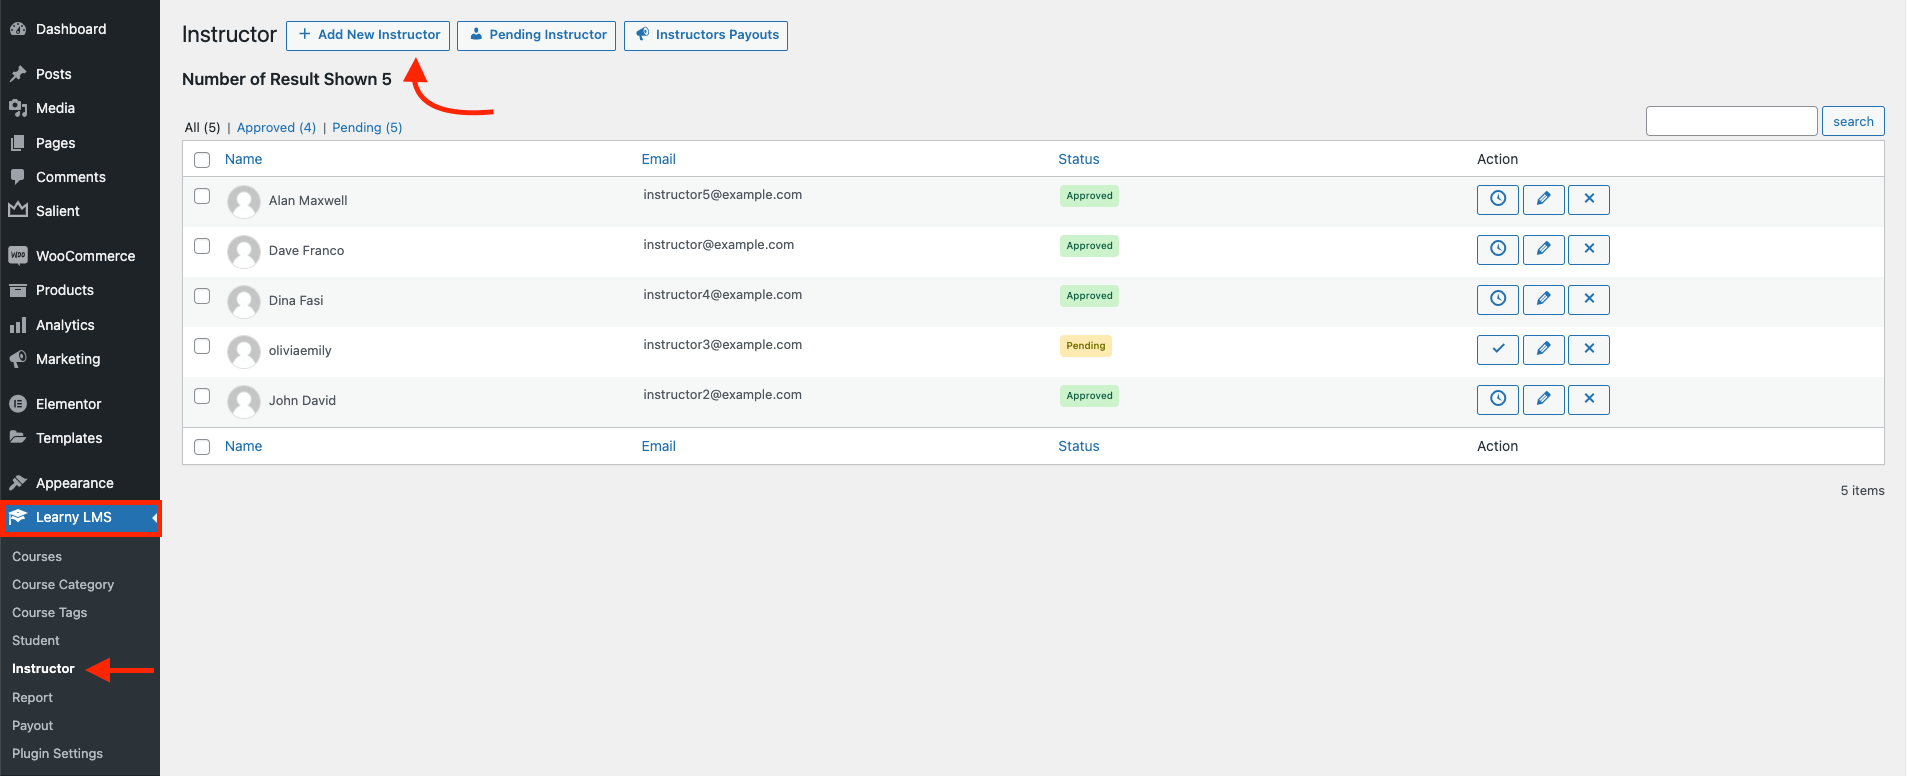Open Marketing in the sidebar

[x=80, y=359]
